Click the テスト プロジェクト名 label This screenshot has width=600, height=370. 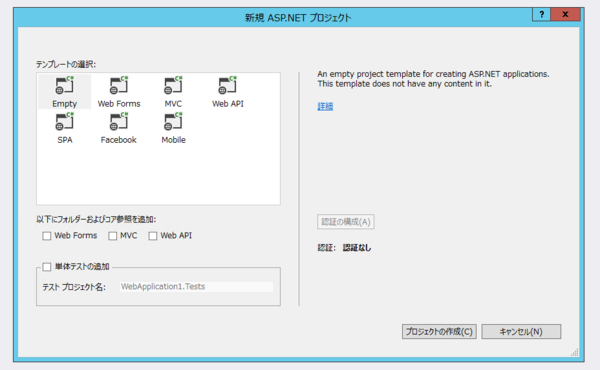tap(74, 287)
